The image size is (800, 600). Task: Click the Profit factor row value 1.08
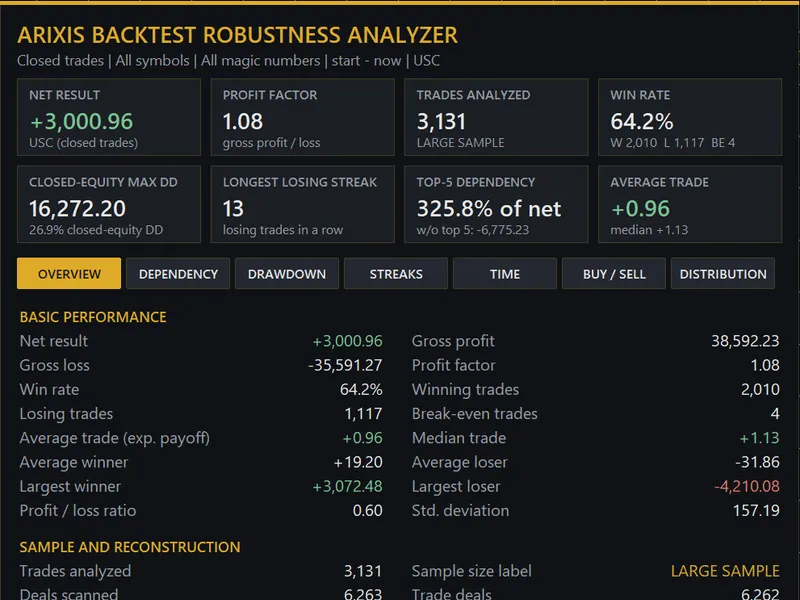pos(765,365)
